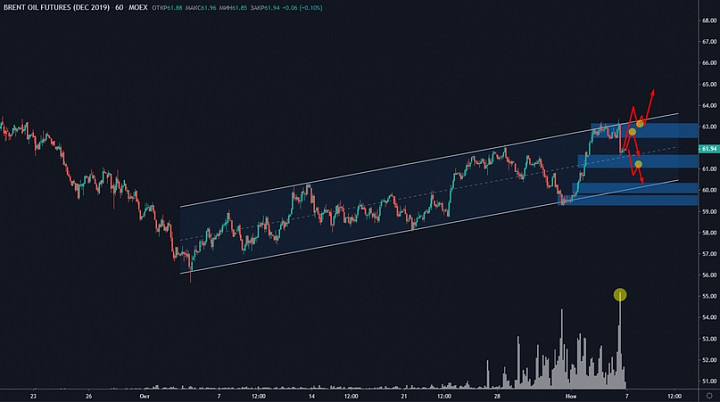
Task: Click the BRENT OIL FUTURES (DEC 2019) symbol title
Action: [x=56, y=8]
